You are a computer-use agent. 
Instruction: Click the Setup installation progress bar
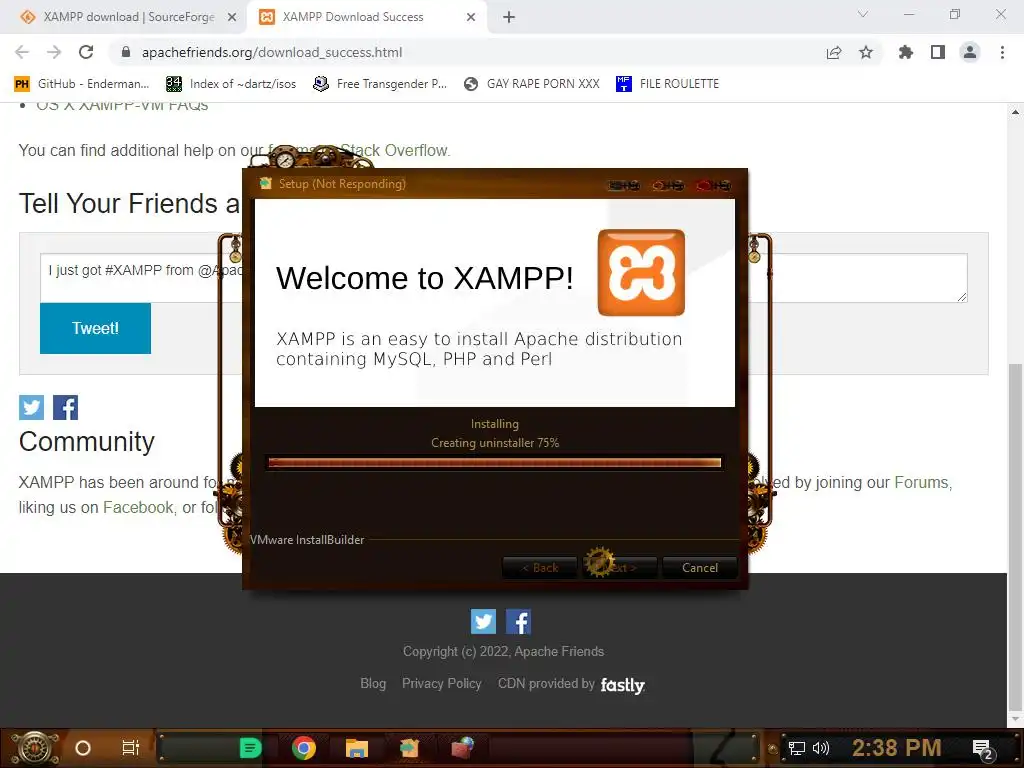point(494,462)
